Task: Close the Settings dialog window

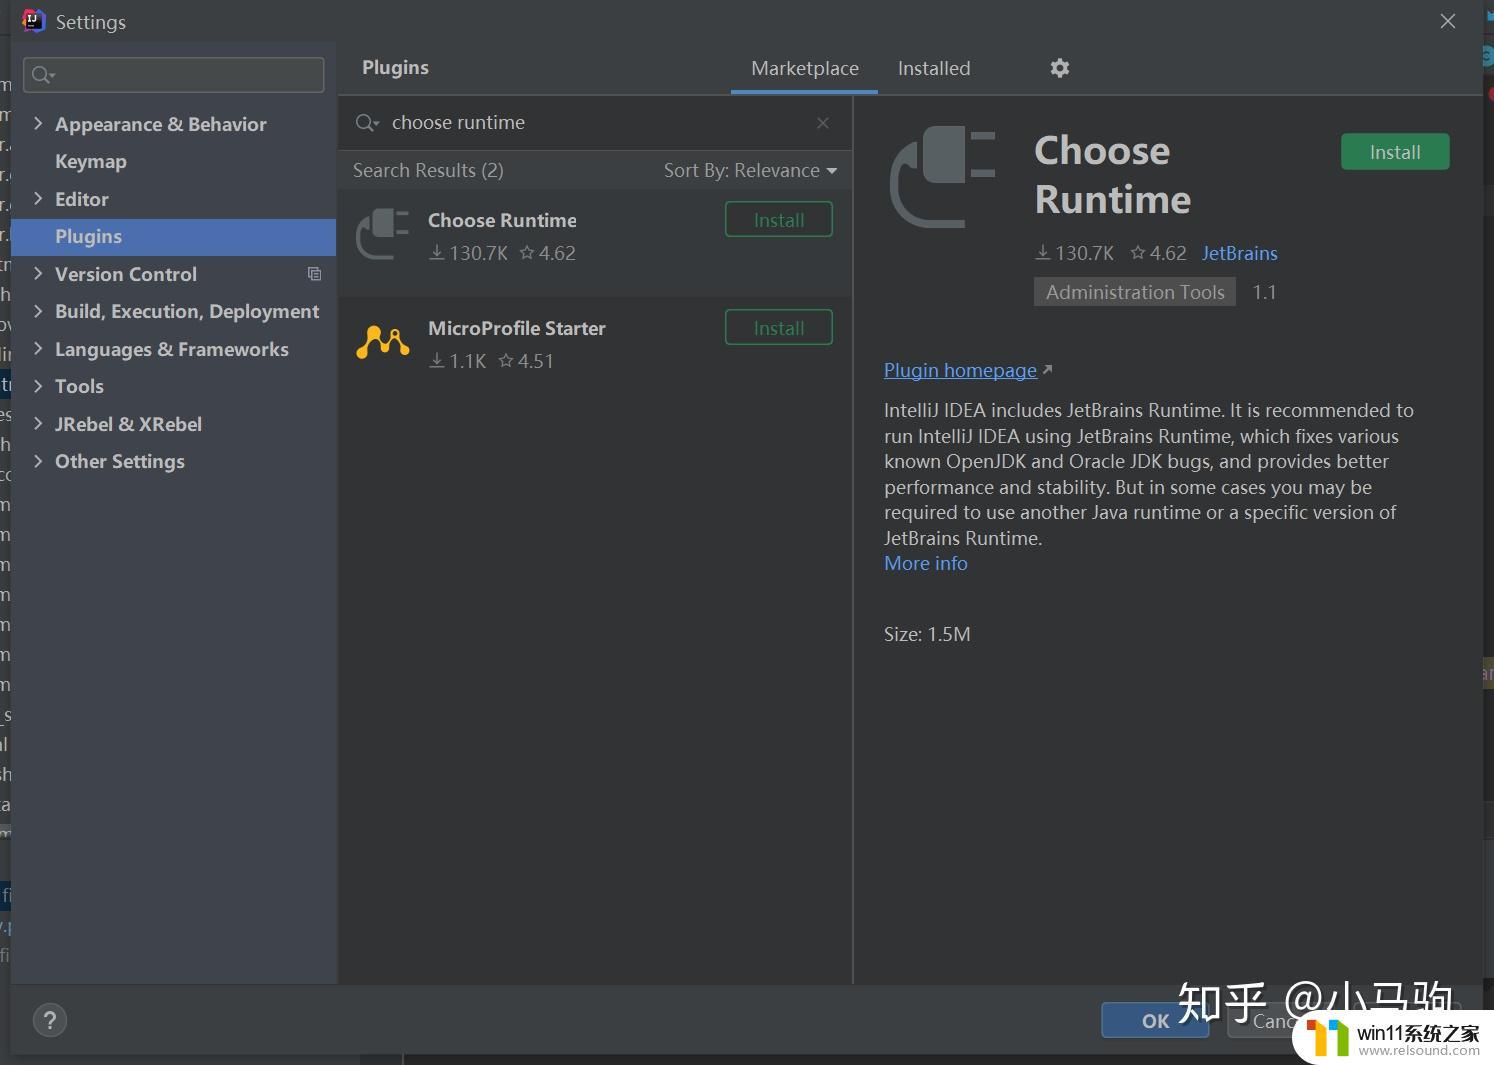Action: pos(1448,21)
